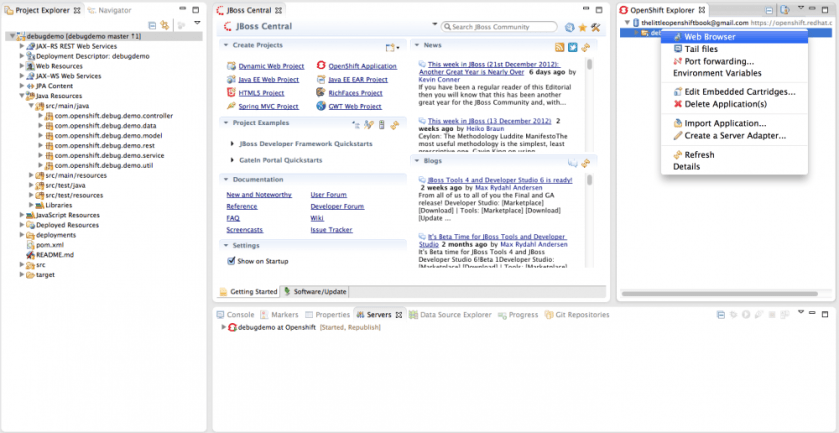Click the favorites star icon in JBoss Central

[x=582, y=27]
